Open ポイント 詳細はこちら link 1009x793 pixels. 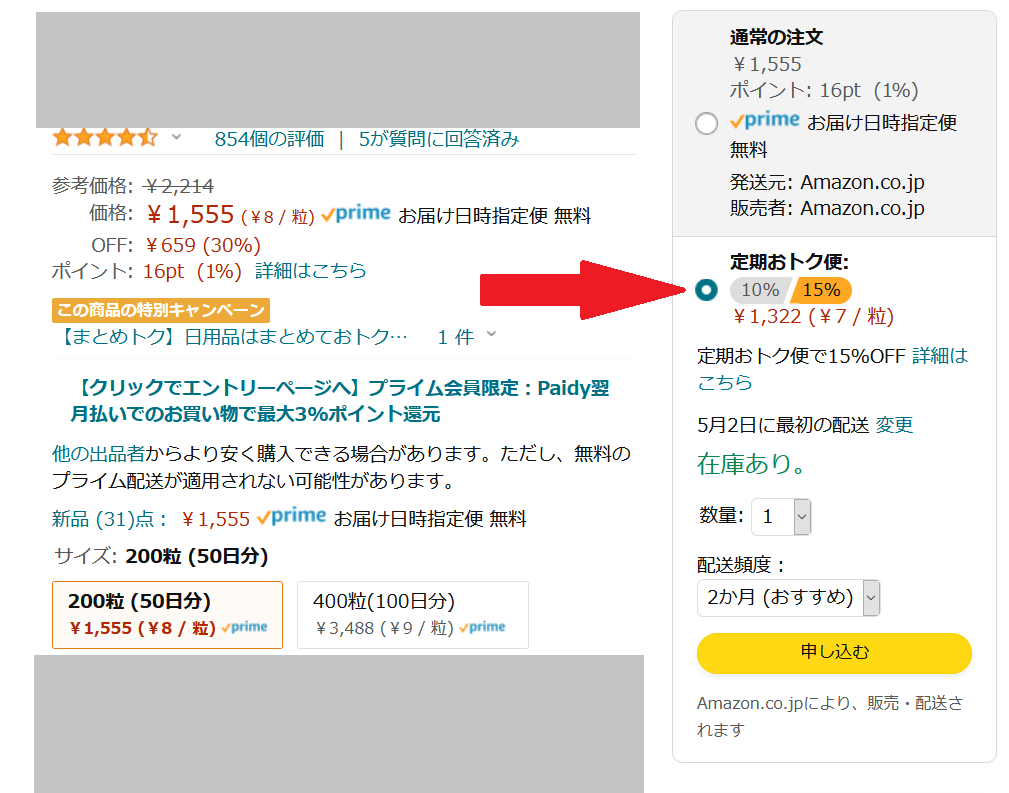310,270
